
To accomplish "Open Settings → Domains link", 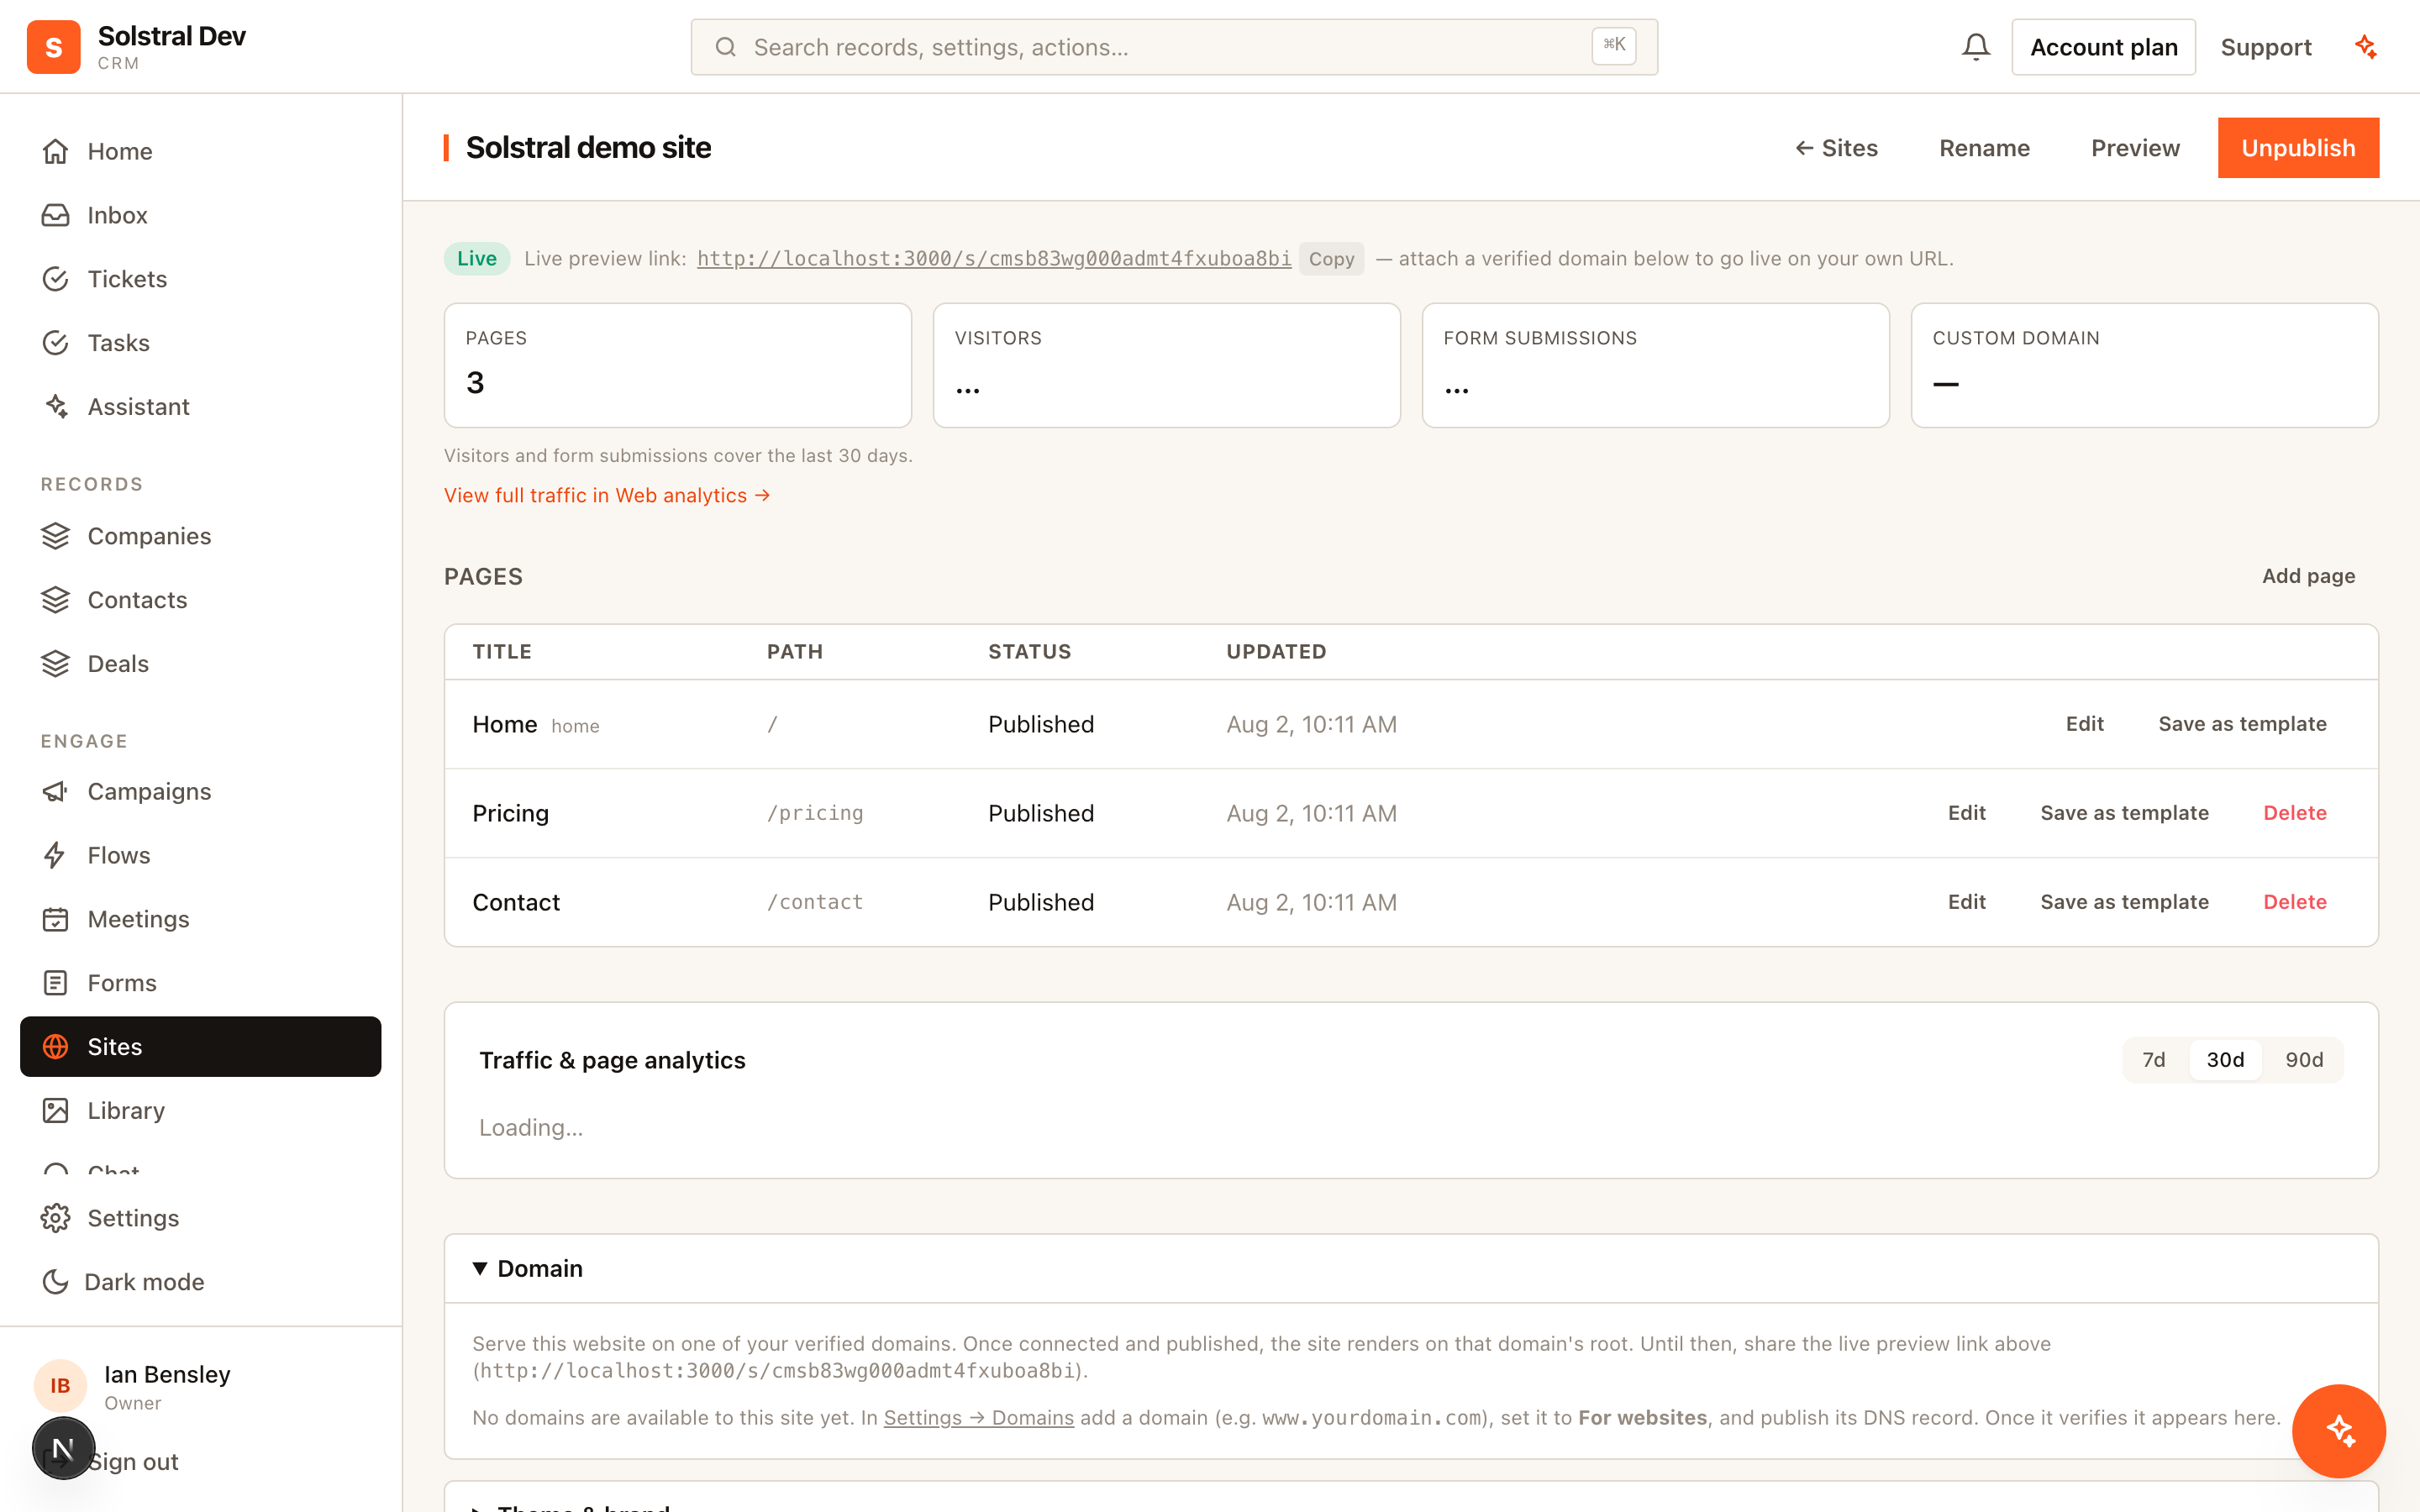I will pos(978,1418).
